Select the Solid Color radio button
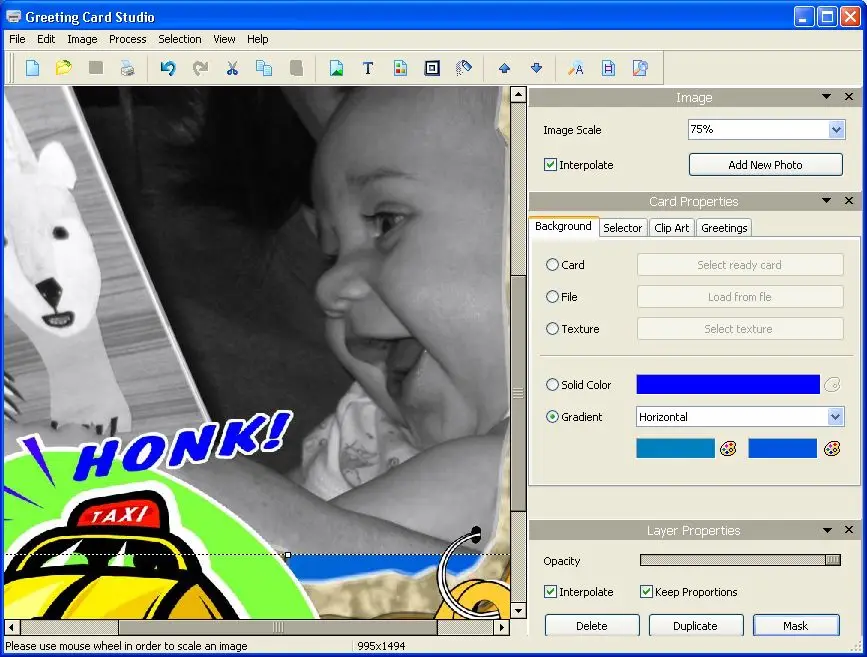Screen dimensions: 867x657 click(x=552, y=384)
